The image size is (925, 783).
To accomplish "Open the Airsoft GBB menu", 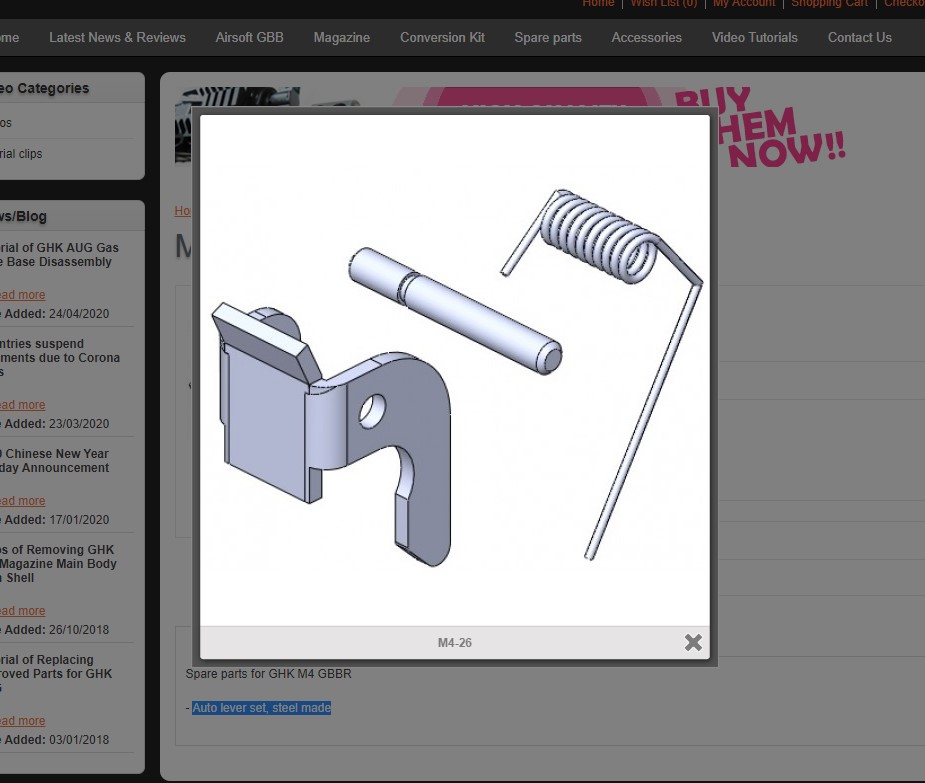I will (x=250, y=38).
